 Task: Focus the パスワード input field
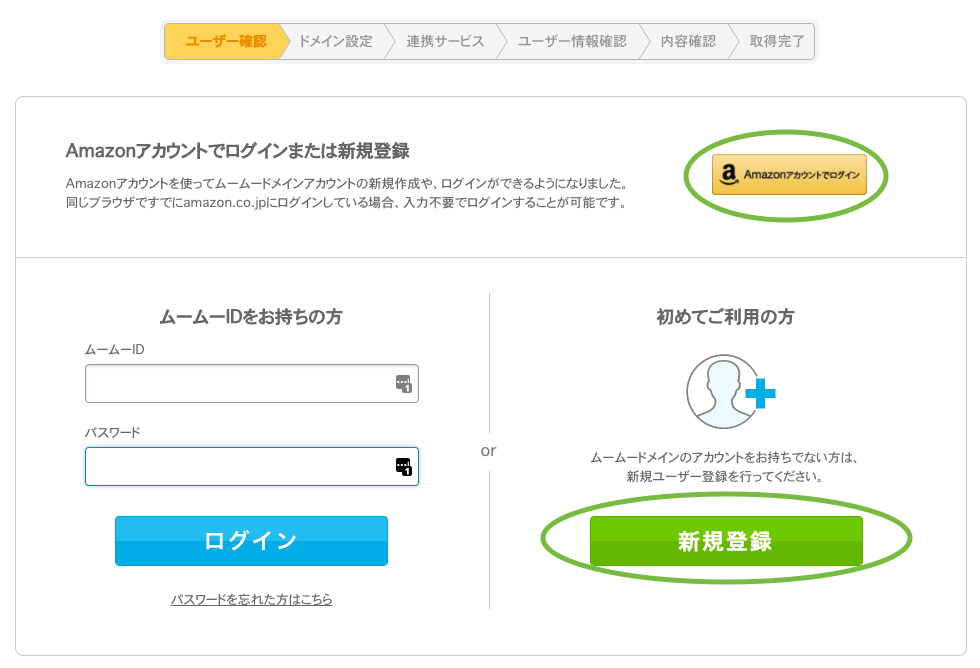click(252, 466)
